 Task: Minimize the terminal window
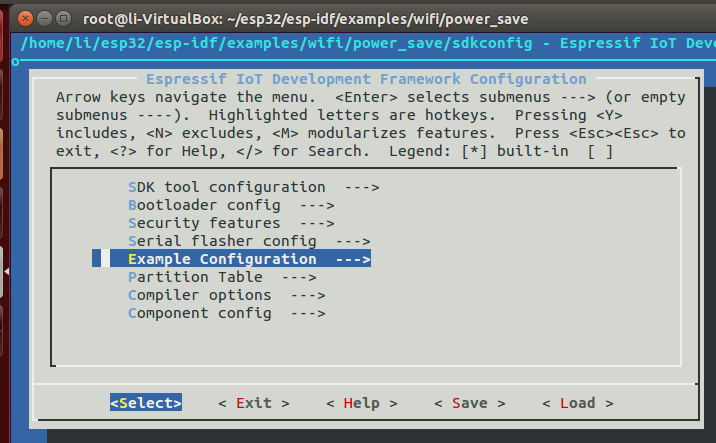click(x=45, y=19)
